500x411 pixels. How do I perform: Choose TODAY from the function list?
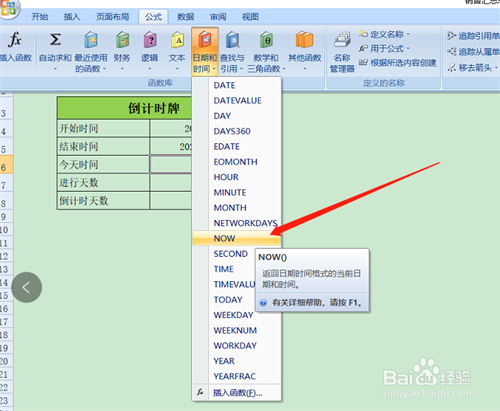tap(224, 300)
